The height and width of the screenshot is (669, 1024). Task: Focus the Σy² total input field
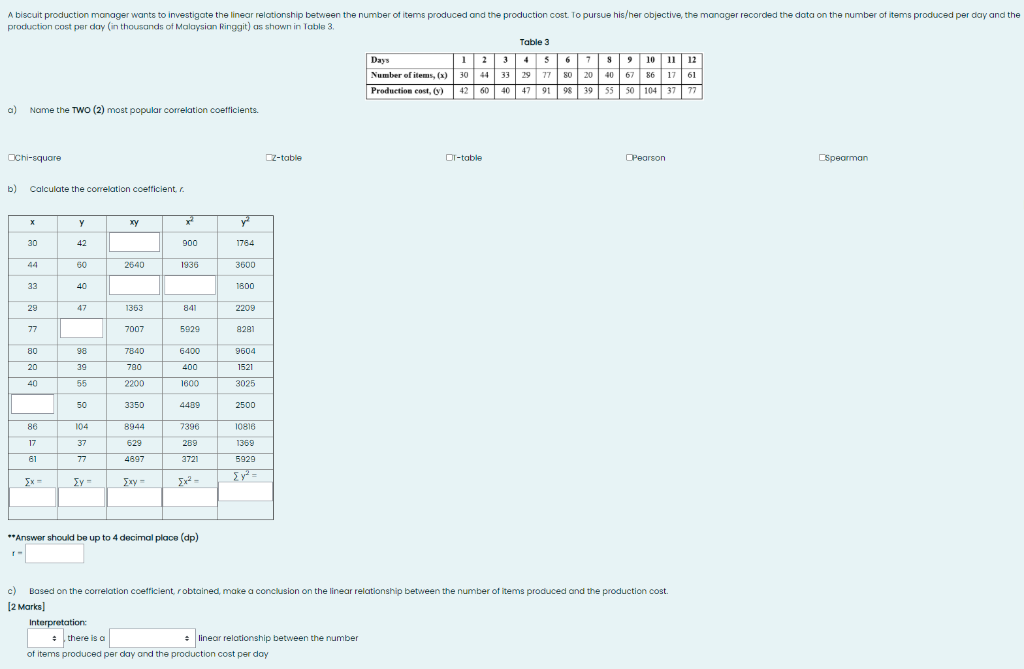tap(246, 492)
